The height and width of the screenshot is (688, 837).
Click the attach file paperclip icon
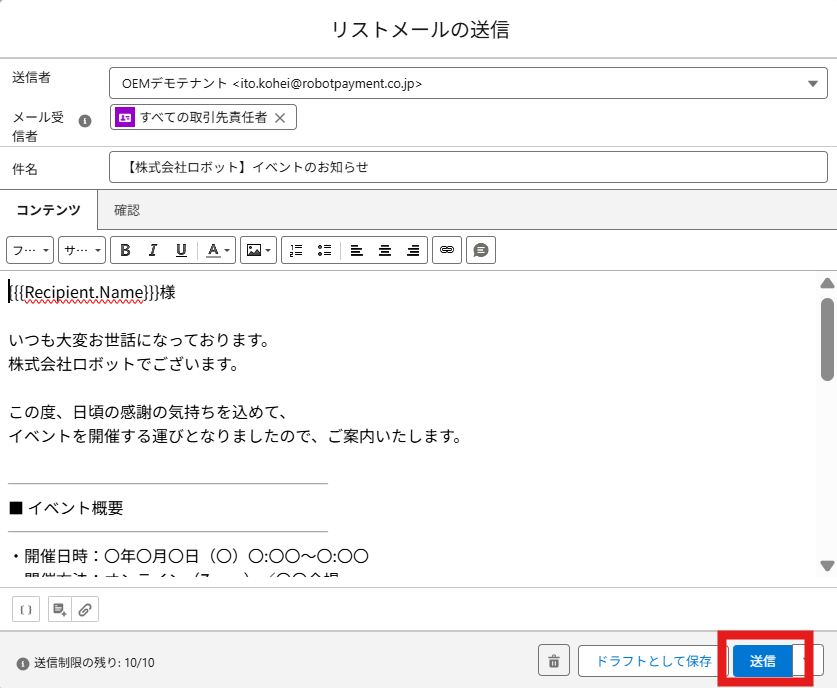tap(86, 608)
